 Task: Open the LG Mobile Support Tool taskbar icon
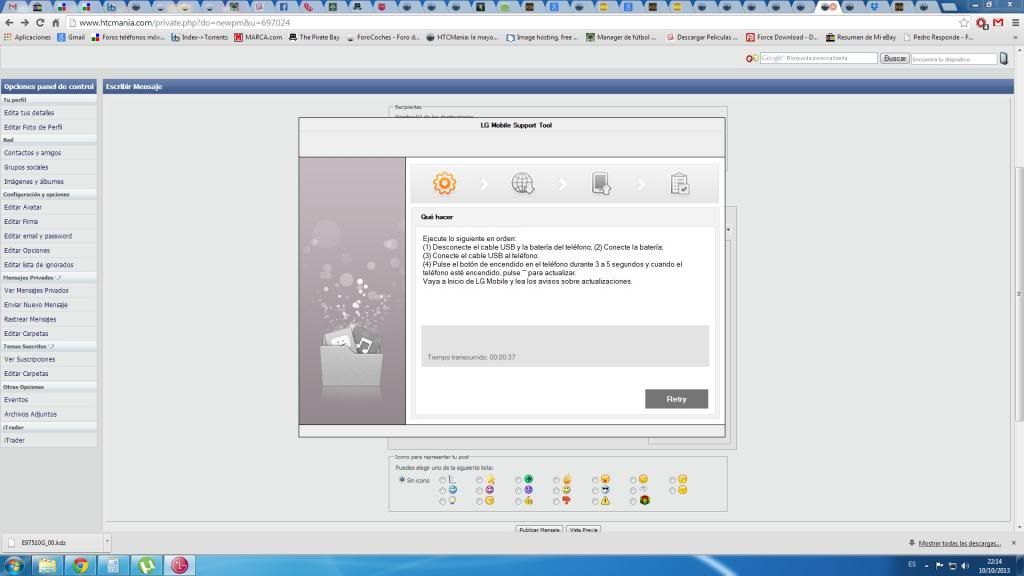[179, 565]
